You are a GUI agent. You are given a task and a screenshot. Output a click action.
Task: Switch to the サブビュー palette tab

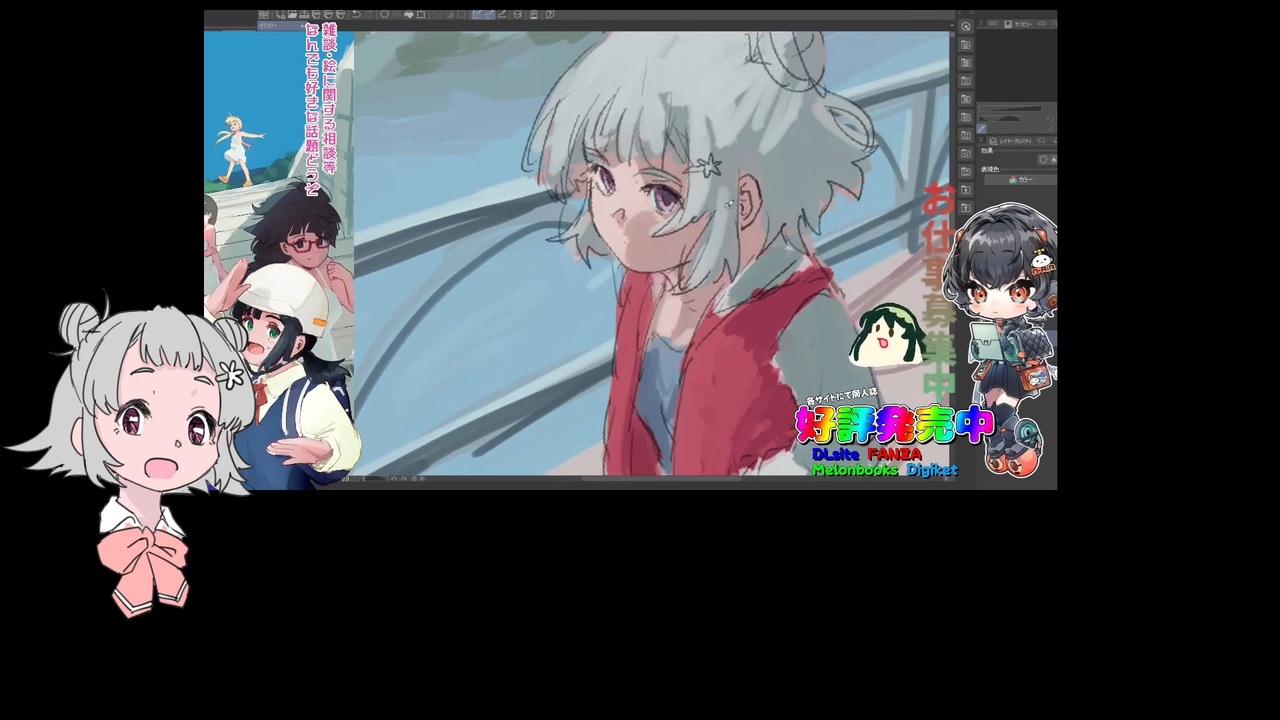1019,23
